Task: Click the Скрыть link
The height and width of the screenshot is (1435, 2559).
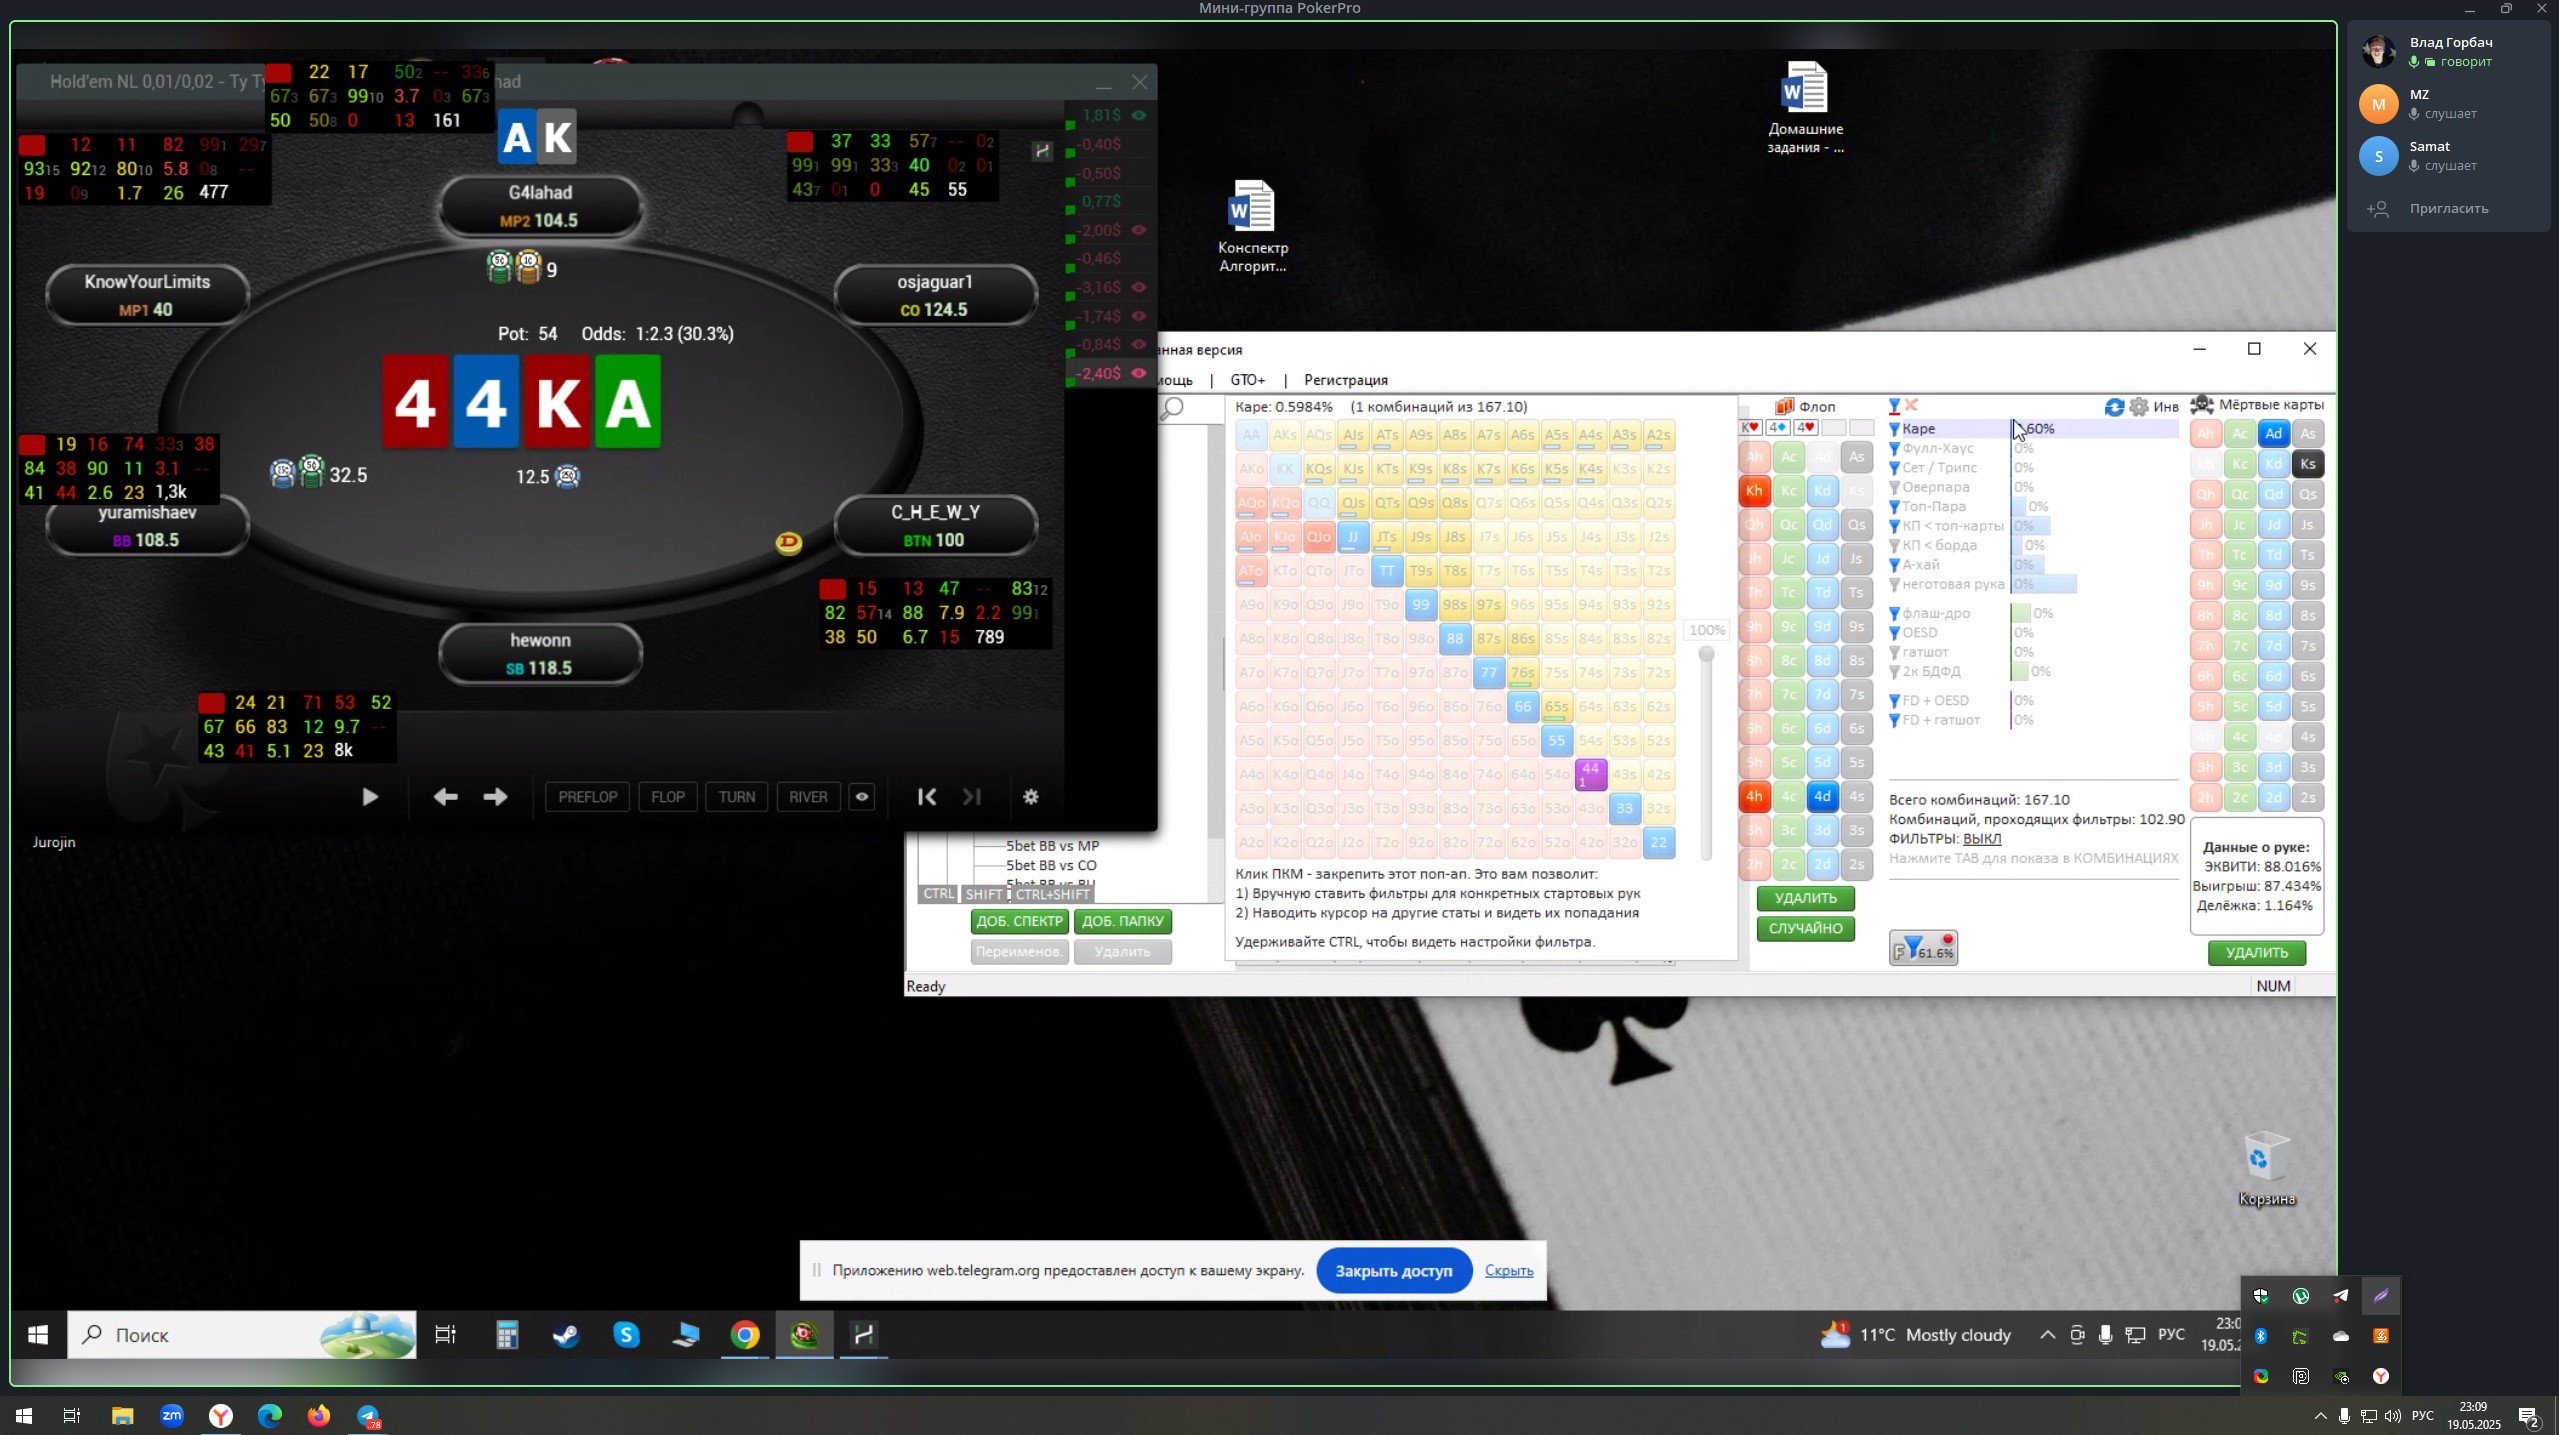Action: (1508, 1270)
